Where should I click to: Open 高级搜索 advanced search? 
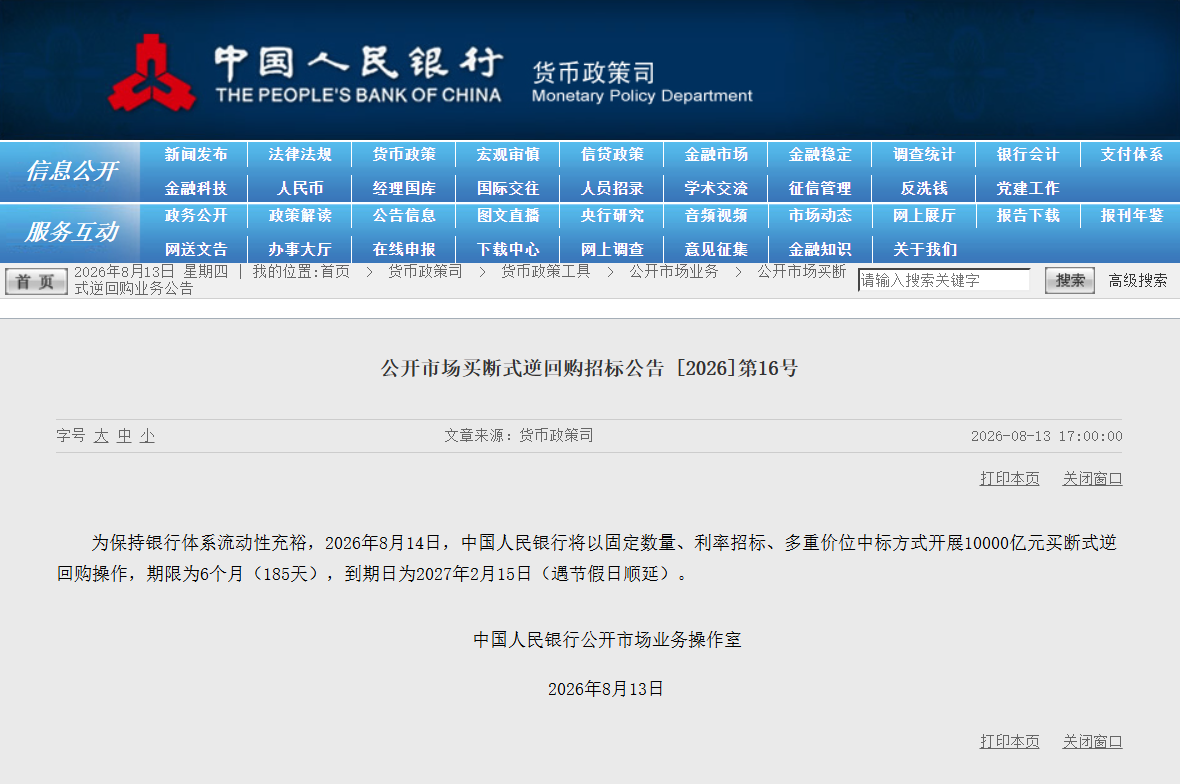click(1137, 281)
